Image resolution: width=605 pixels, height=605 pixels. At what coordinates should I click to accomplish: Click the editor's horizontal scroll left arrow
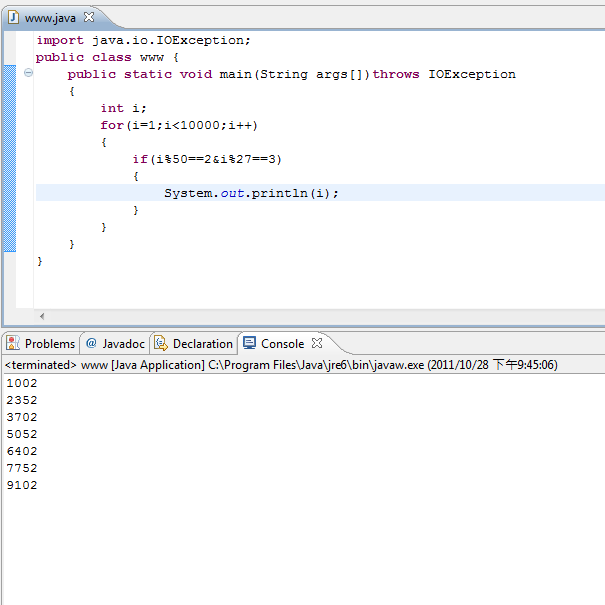point(41,315)
